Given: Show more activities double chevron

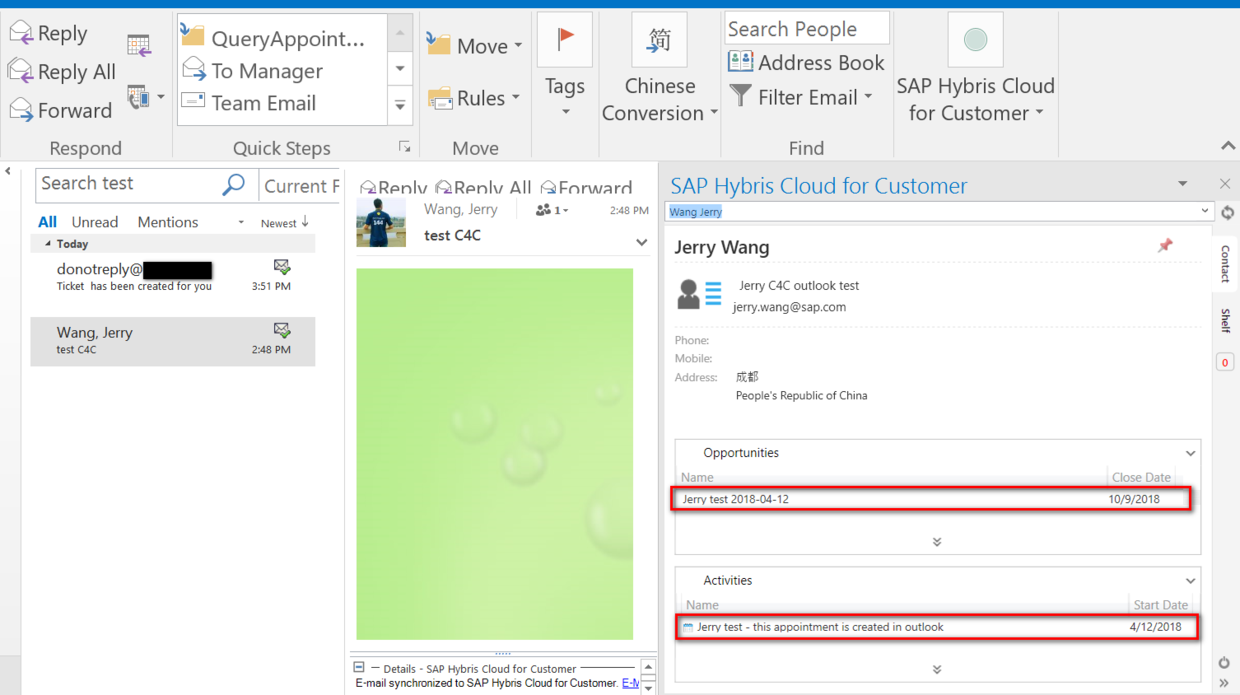Looking at the screenshot, I should (937, 670).
